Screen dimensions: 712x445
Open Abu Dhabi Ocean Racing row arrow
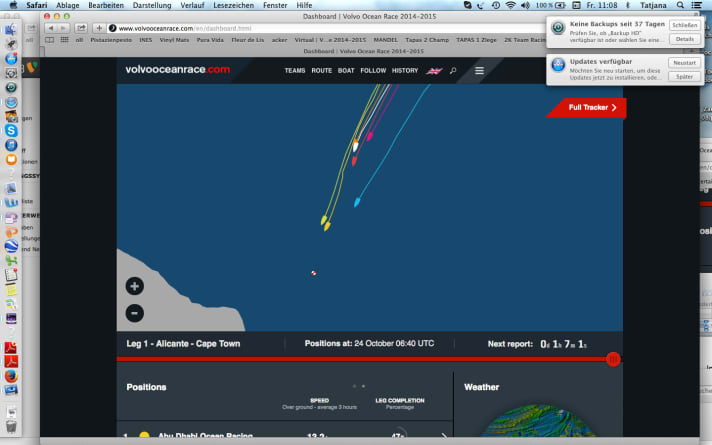coord(444,436)
